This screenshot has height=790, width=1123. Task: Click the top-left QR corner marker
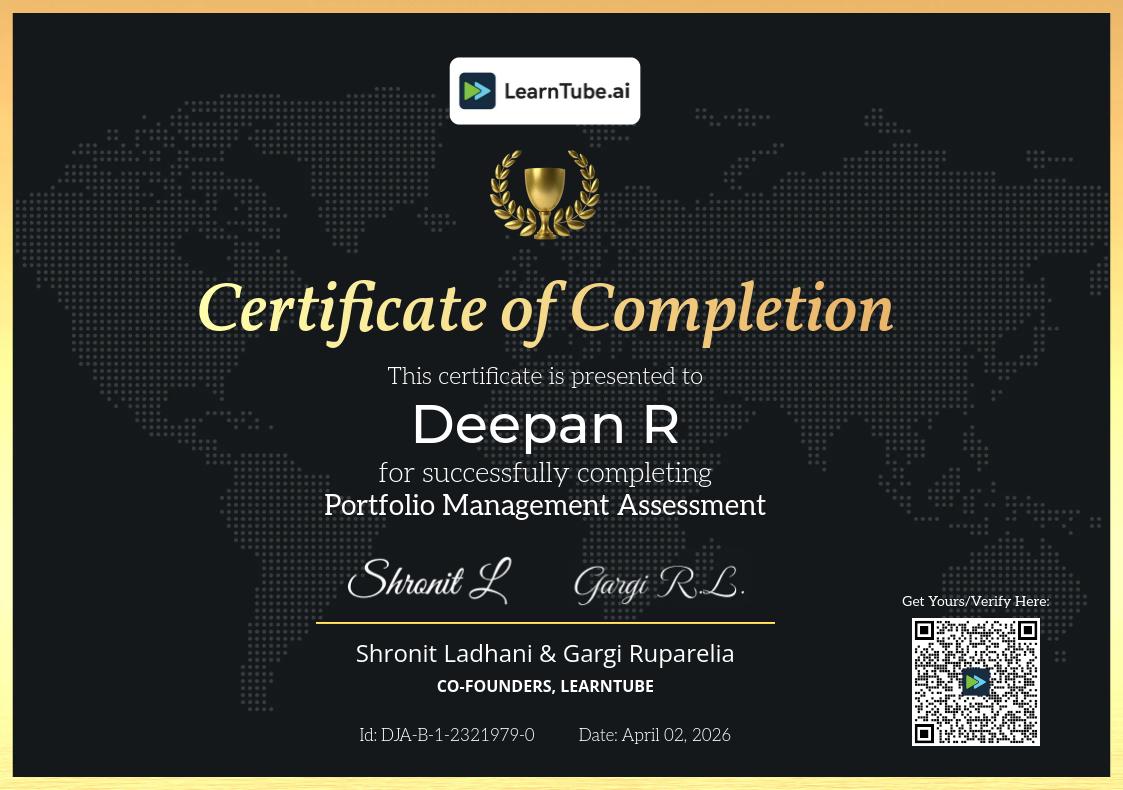click(924, 630)
